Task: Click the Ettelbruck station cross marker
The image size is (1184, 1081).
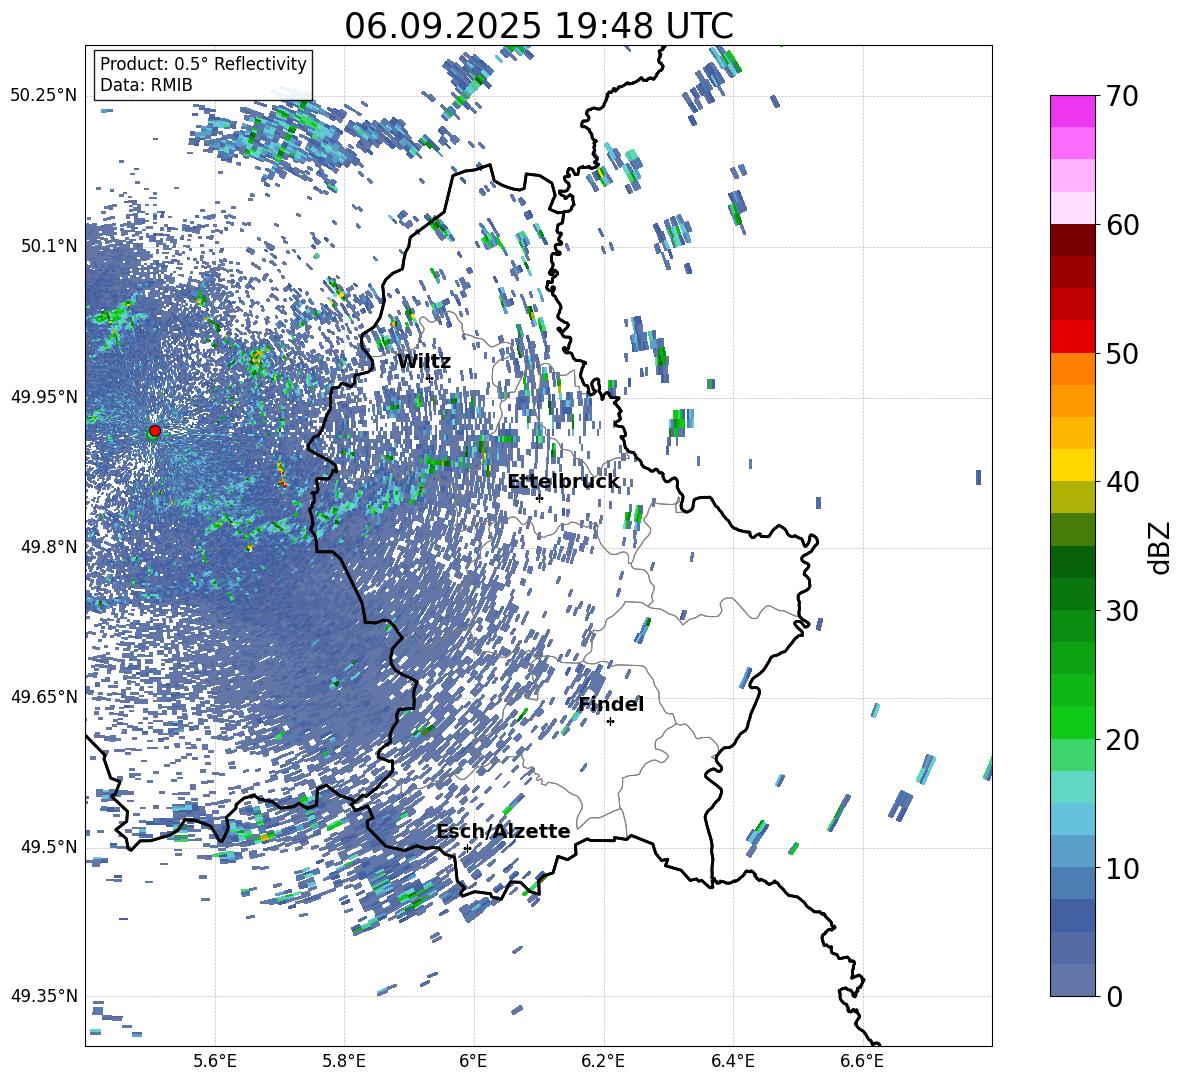Action: click(539, 498)
